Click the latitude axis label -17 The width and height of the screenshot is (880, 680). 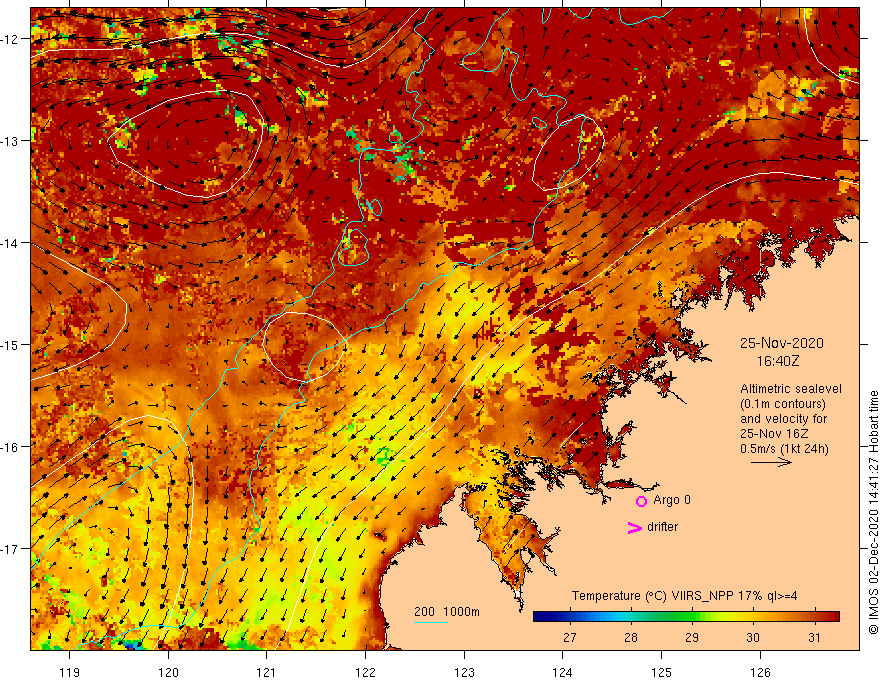pos(10,549)
